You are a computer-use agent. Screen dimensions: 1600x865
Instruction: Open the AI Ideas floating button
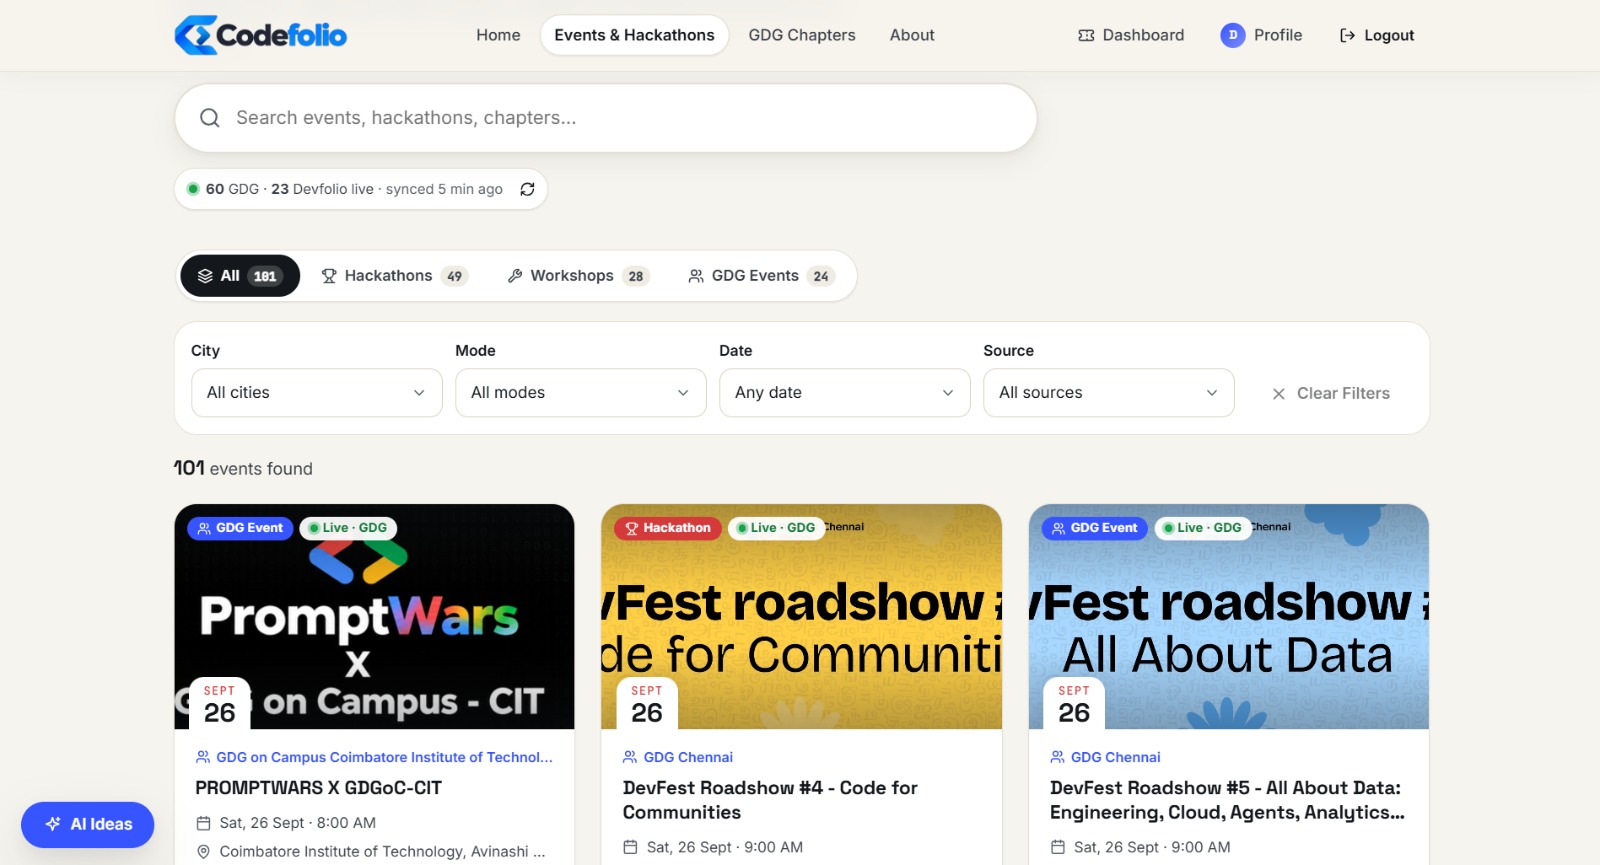[88, 824]
